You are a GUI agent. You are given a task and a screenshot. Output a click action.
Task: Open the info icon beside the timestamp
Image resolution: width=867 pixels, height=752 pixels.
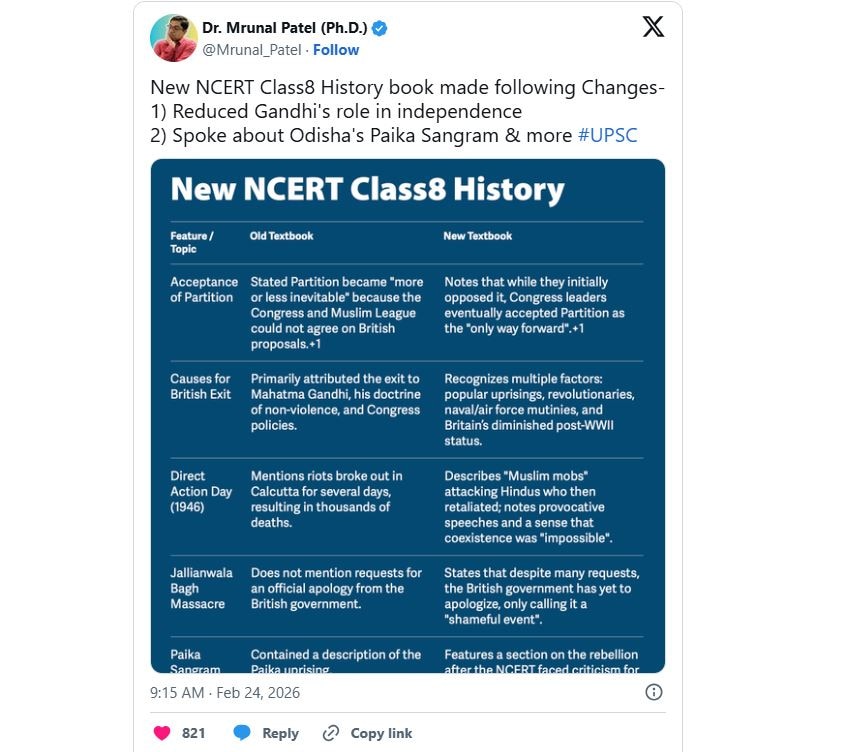tap(653, 692)
